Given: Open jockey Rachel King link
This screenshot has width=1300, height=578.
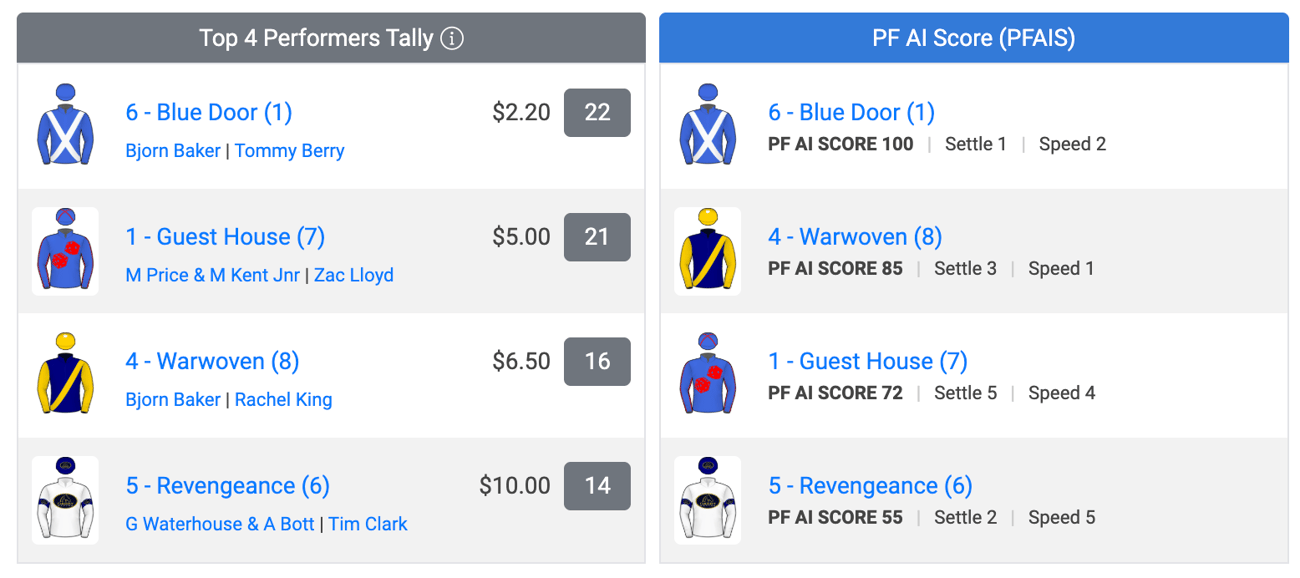Looking at the screenshot, I should click(284, 399).
